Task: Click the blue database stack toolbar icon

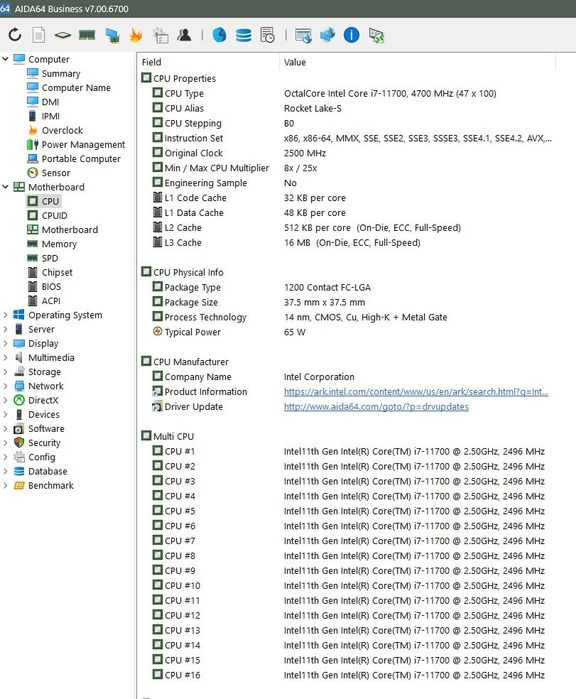Action: tap(243, 35)
